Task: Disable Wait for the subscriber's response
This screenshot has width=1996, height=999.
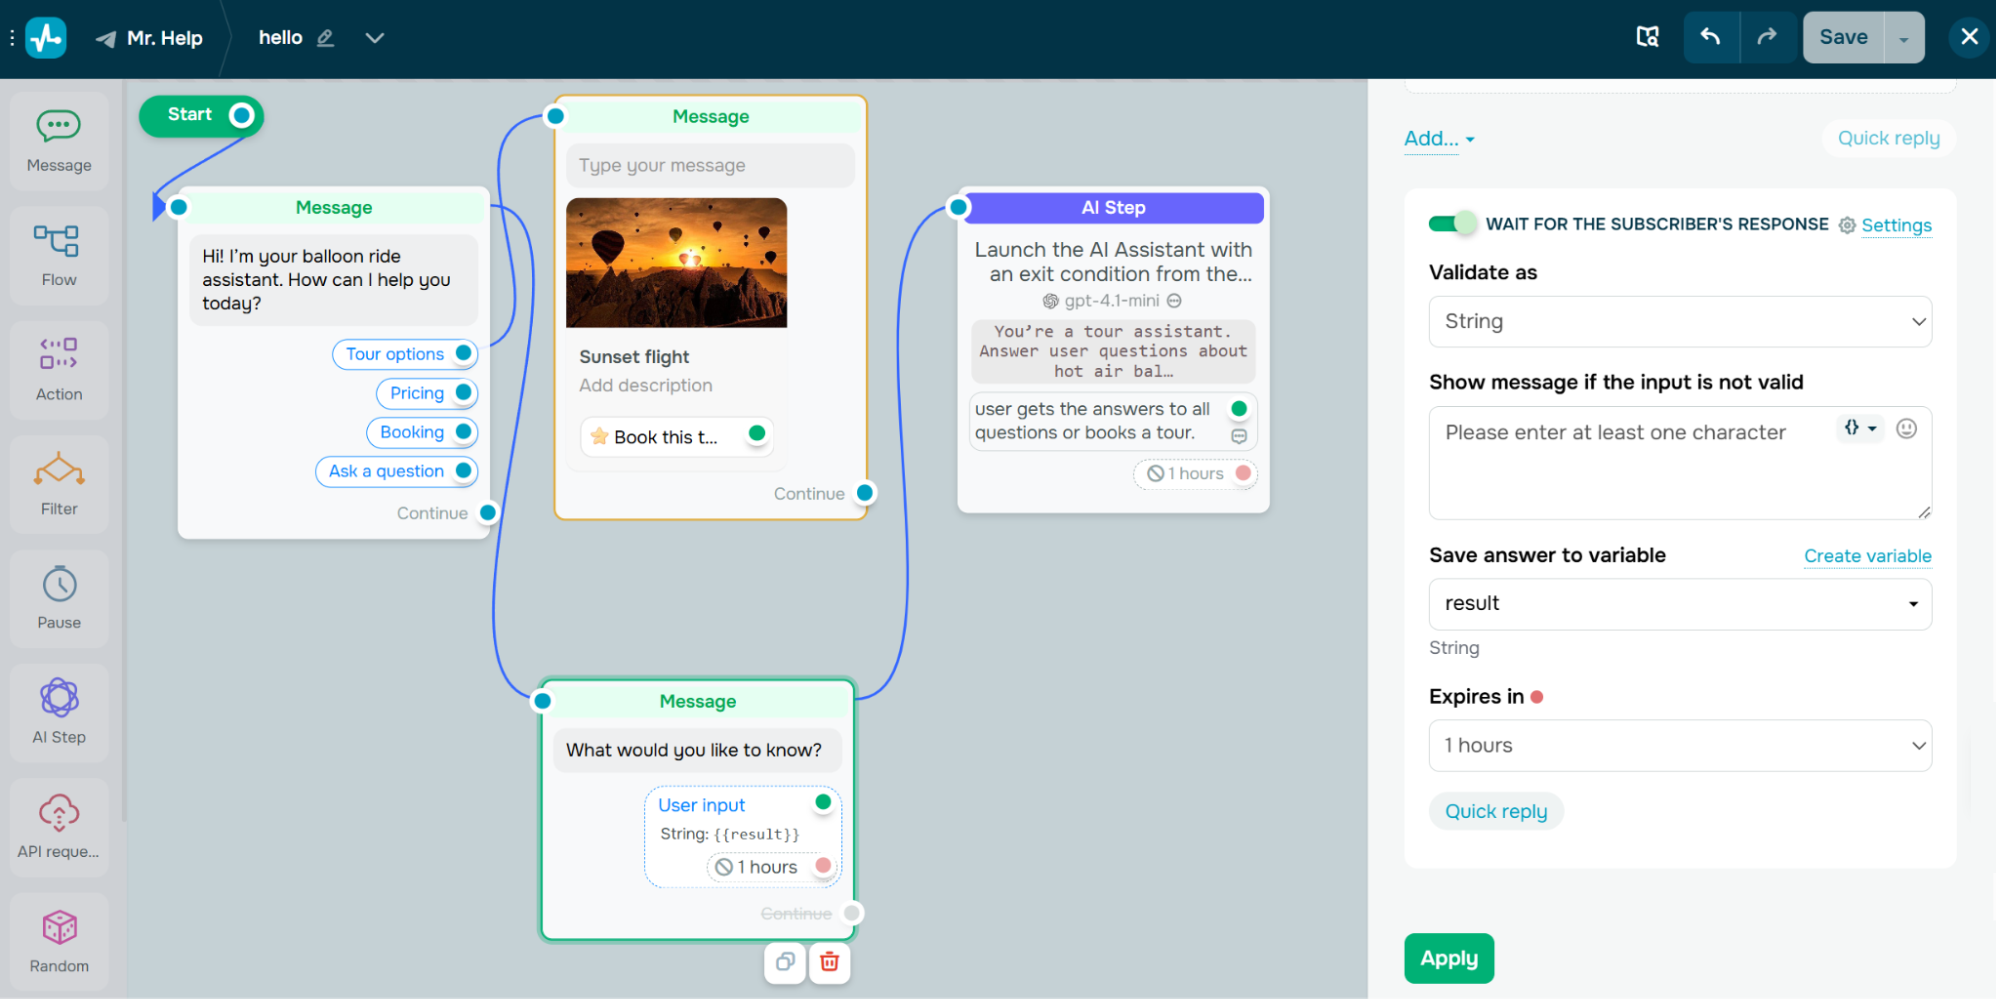Action: [1452, 223]
